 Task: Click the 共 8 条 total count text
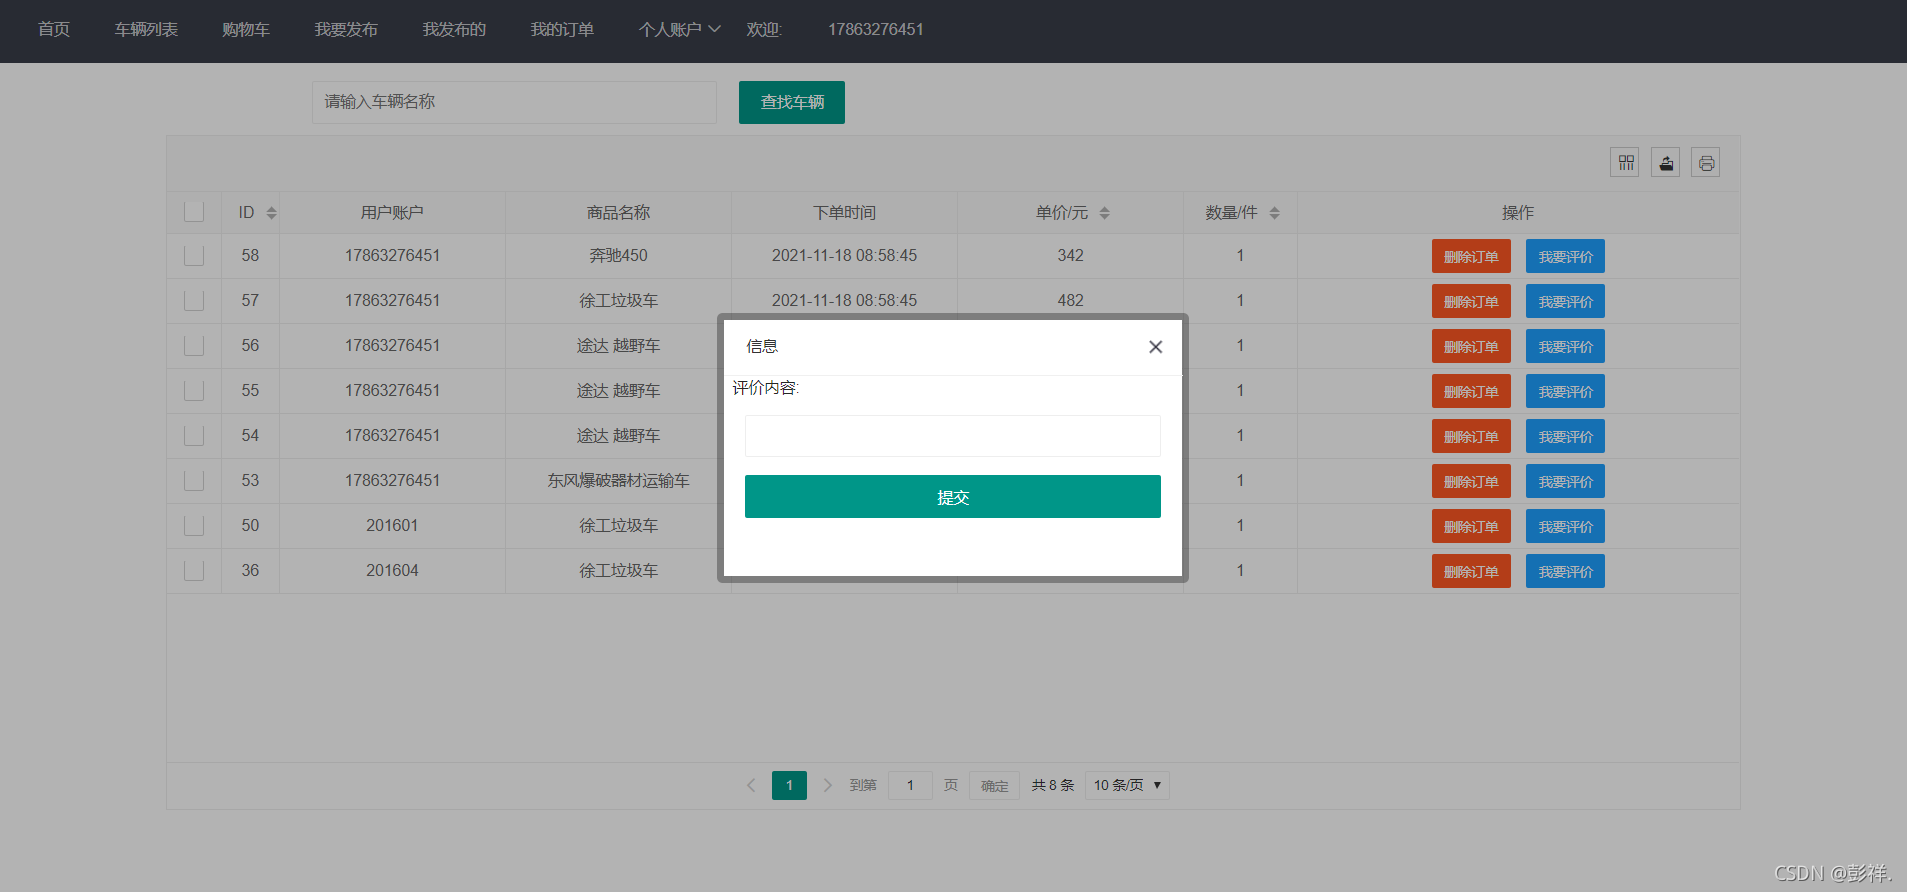pyautogui.click(x=1053, y=785)
